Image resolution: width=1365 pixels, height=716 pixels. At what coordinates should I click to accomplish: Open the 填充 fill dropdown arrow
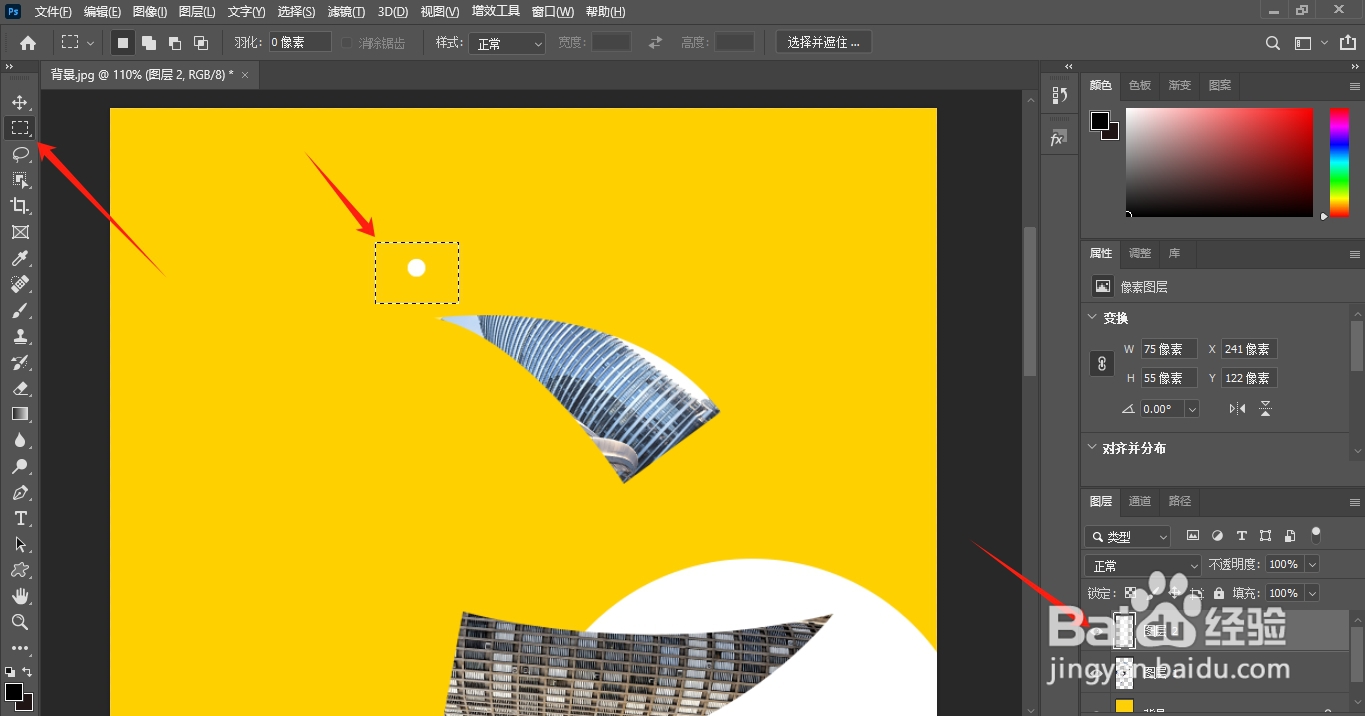pyautogui.click(x=1312, y=593)
